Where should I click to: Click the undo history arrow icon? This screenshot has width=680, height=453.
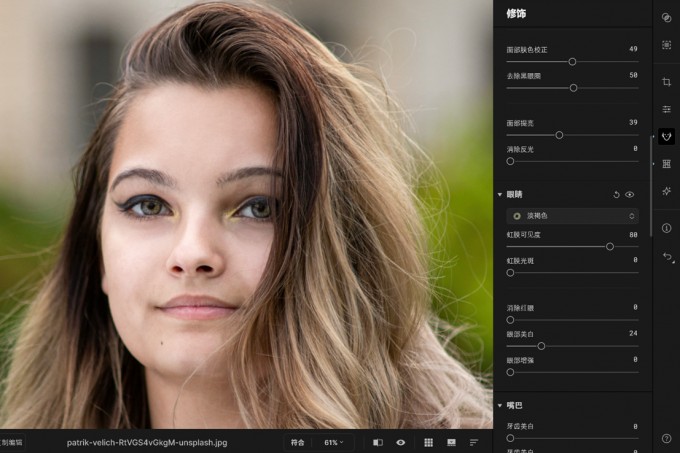668,257
